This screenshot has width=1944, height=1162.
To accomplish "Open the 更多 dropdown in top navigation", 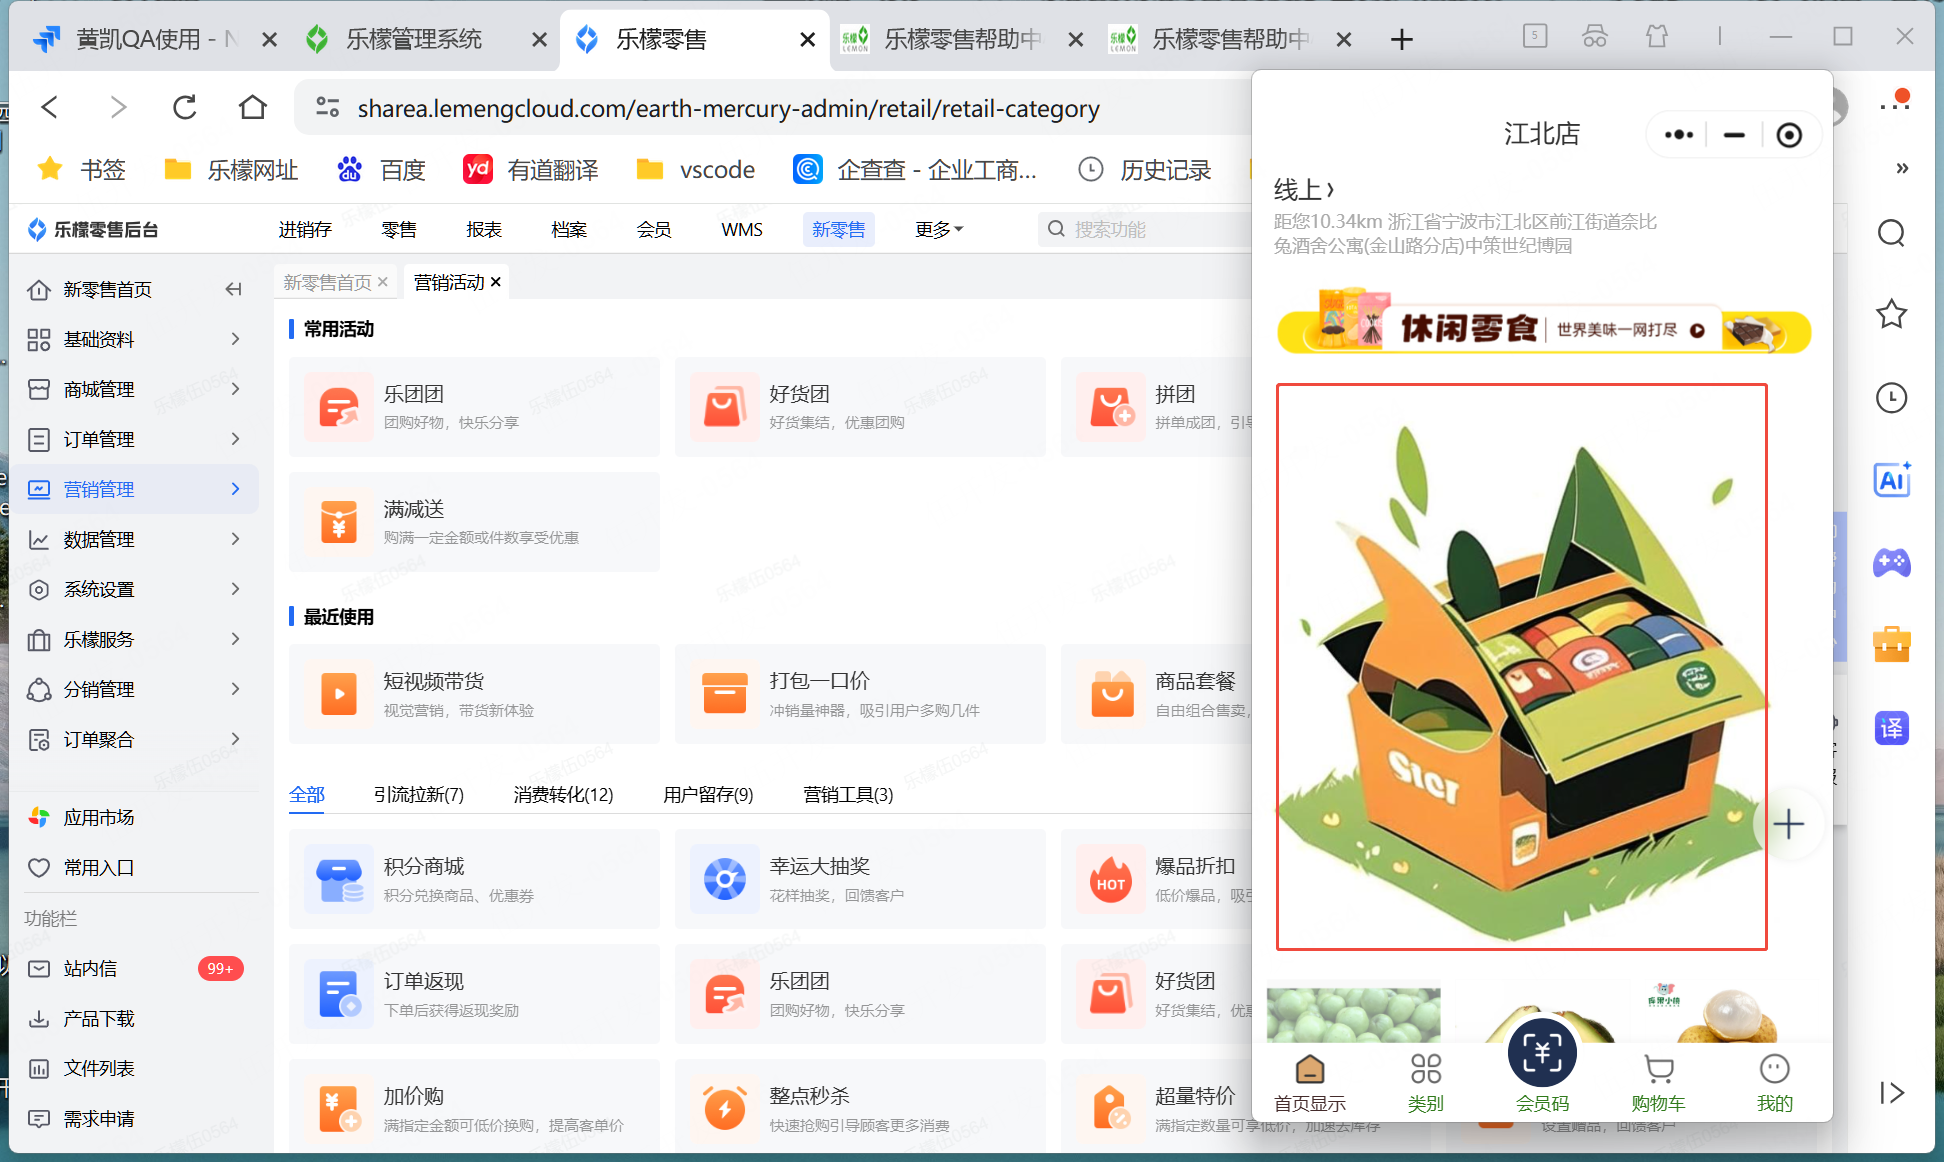I will tap(938, 230).
